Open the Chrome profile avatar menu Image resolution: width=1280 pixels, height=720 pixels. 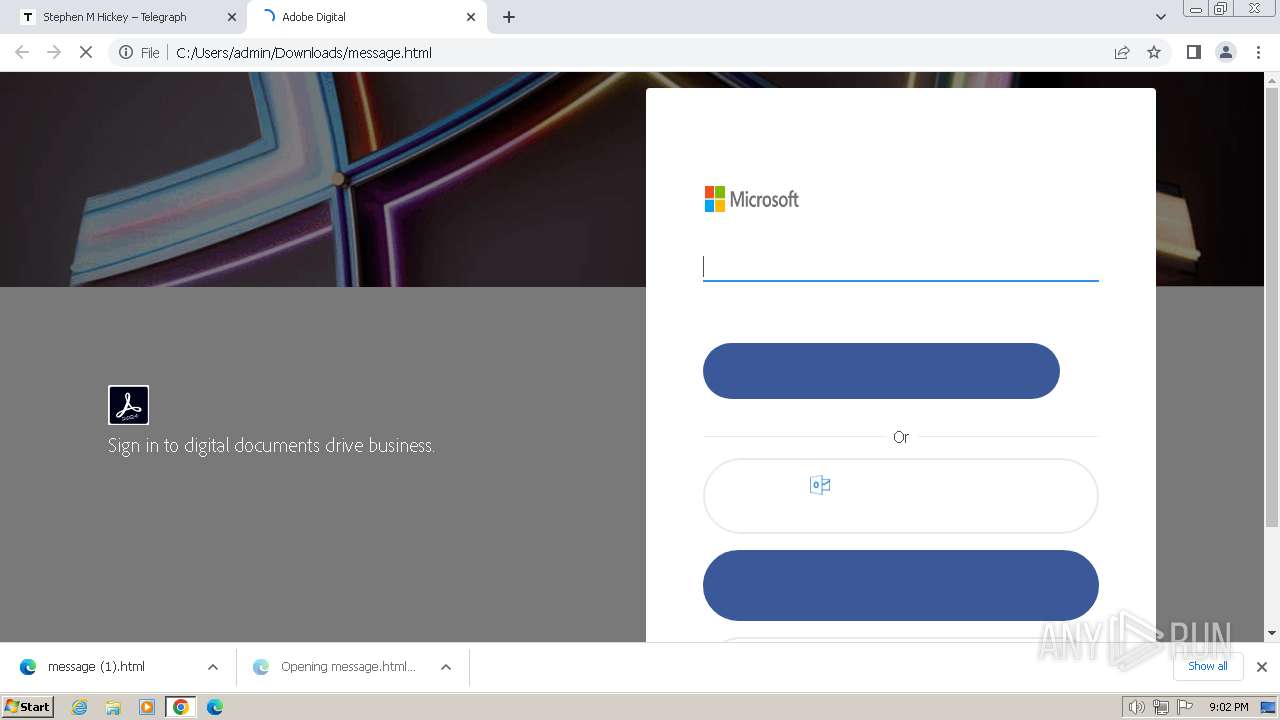pos(1226,52)
